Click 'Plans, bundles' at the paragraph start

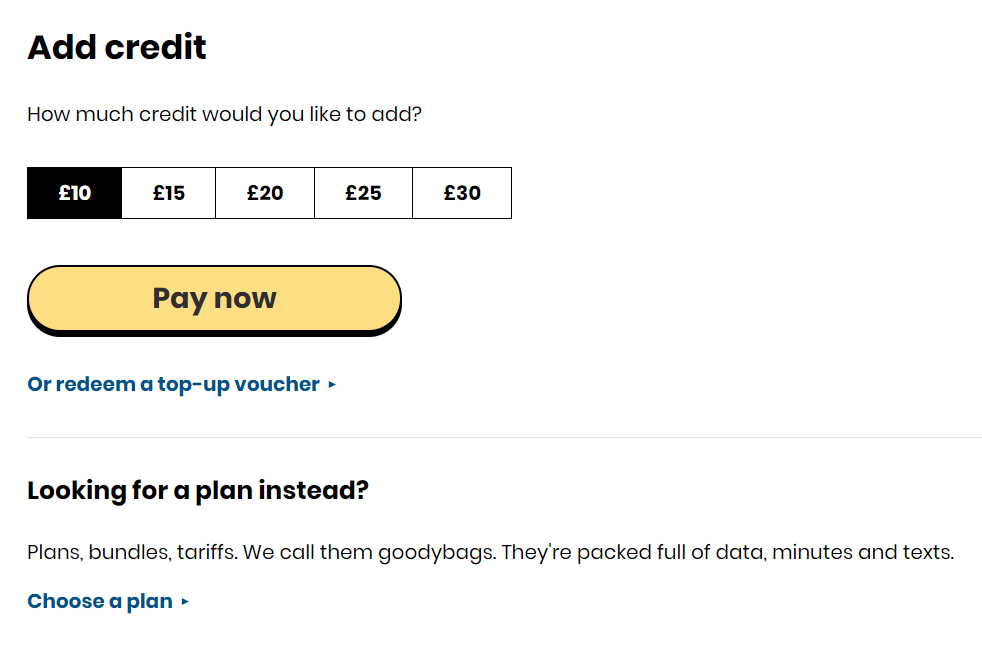point(100,553)
